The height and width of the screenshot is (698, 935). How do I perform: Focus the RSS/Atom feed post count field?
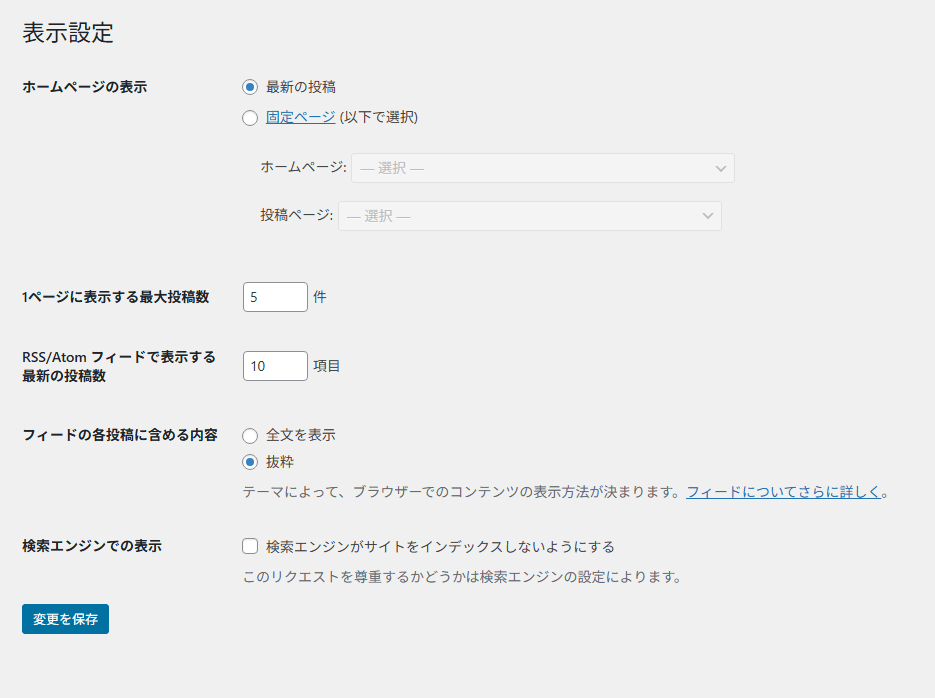275,366
